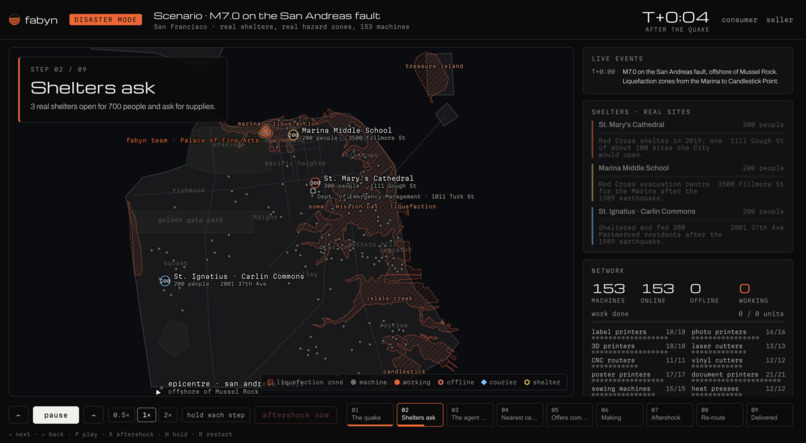Screen dimensions: 806x443
Task: Click the epicentre arrow marker
Action: click(x=158, y=392)
